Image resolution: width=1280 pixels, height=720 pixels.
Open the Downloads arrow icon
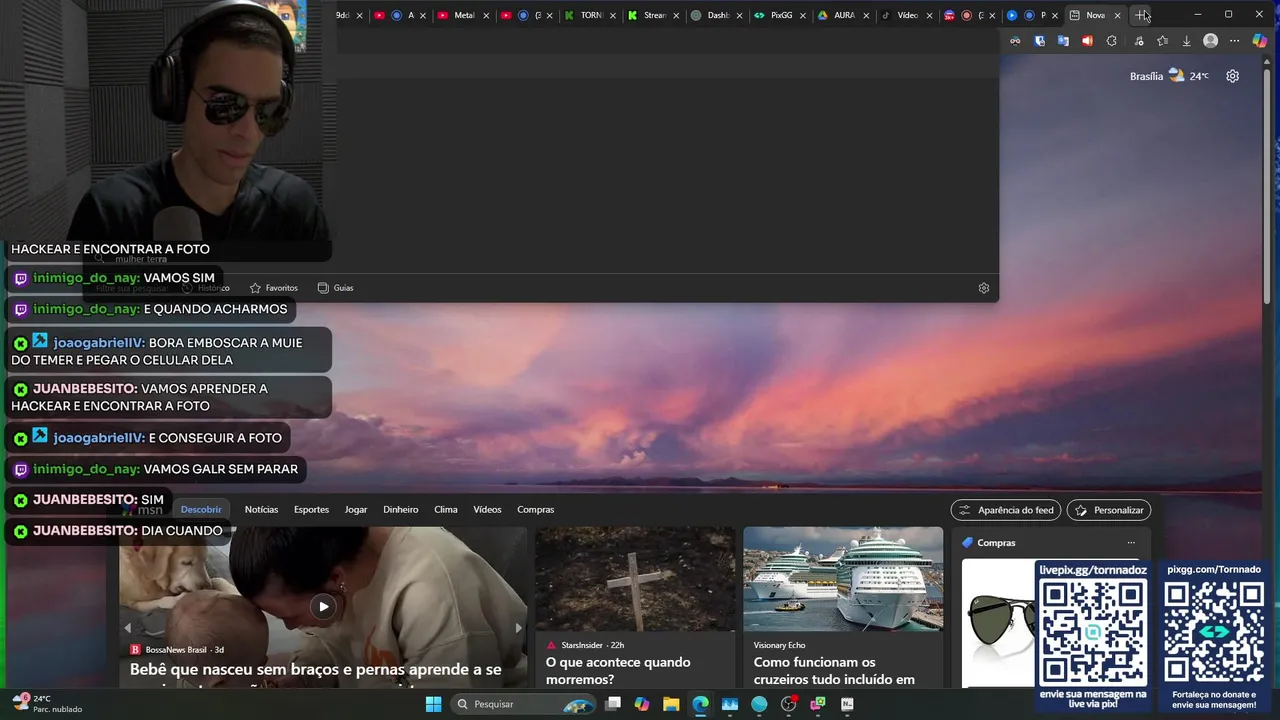1186,41
